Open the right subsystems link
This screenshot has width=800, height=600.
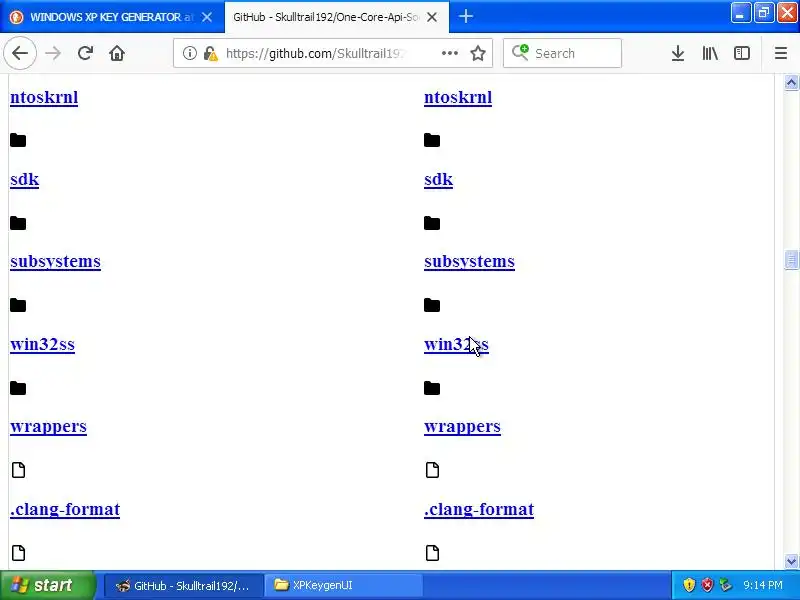tap(469, 261)
